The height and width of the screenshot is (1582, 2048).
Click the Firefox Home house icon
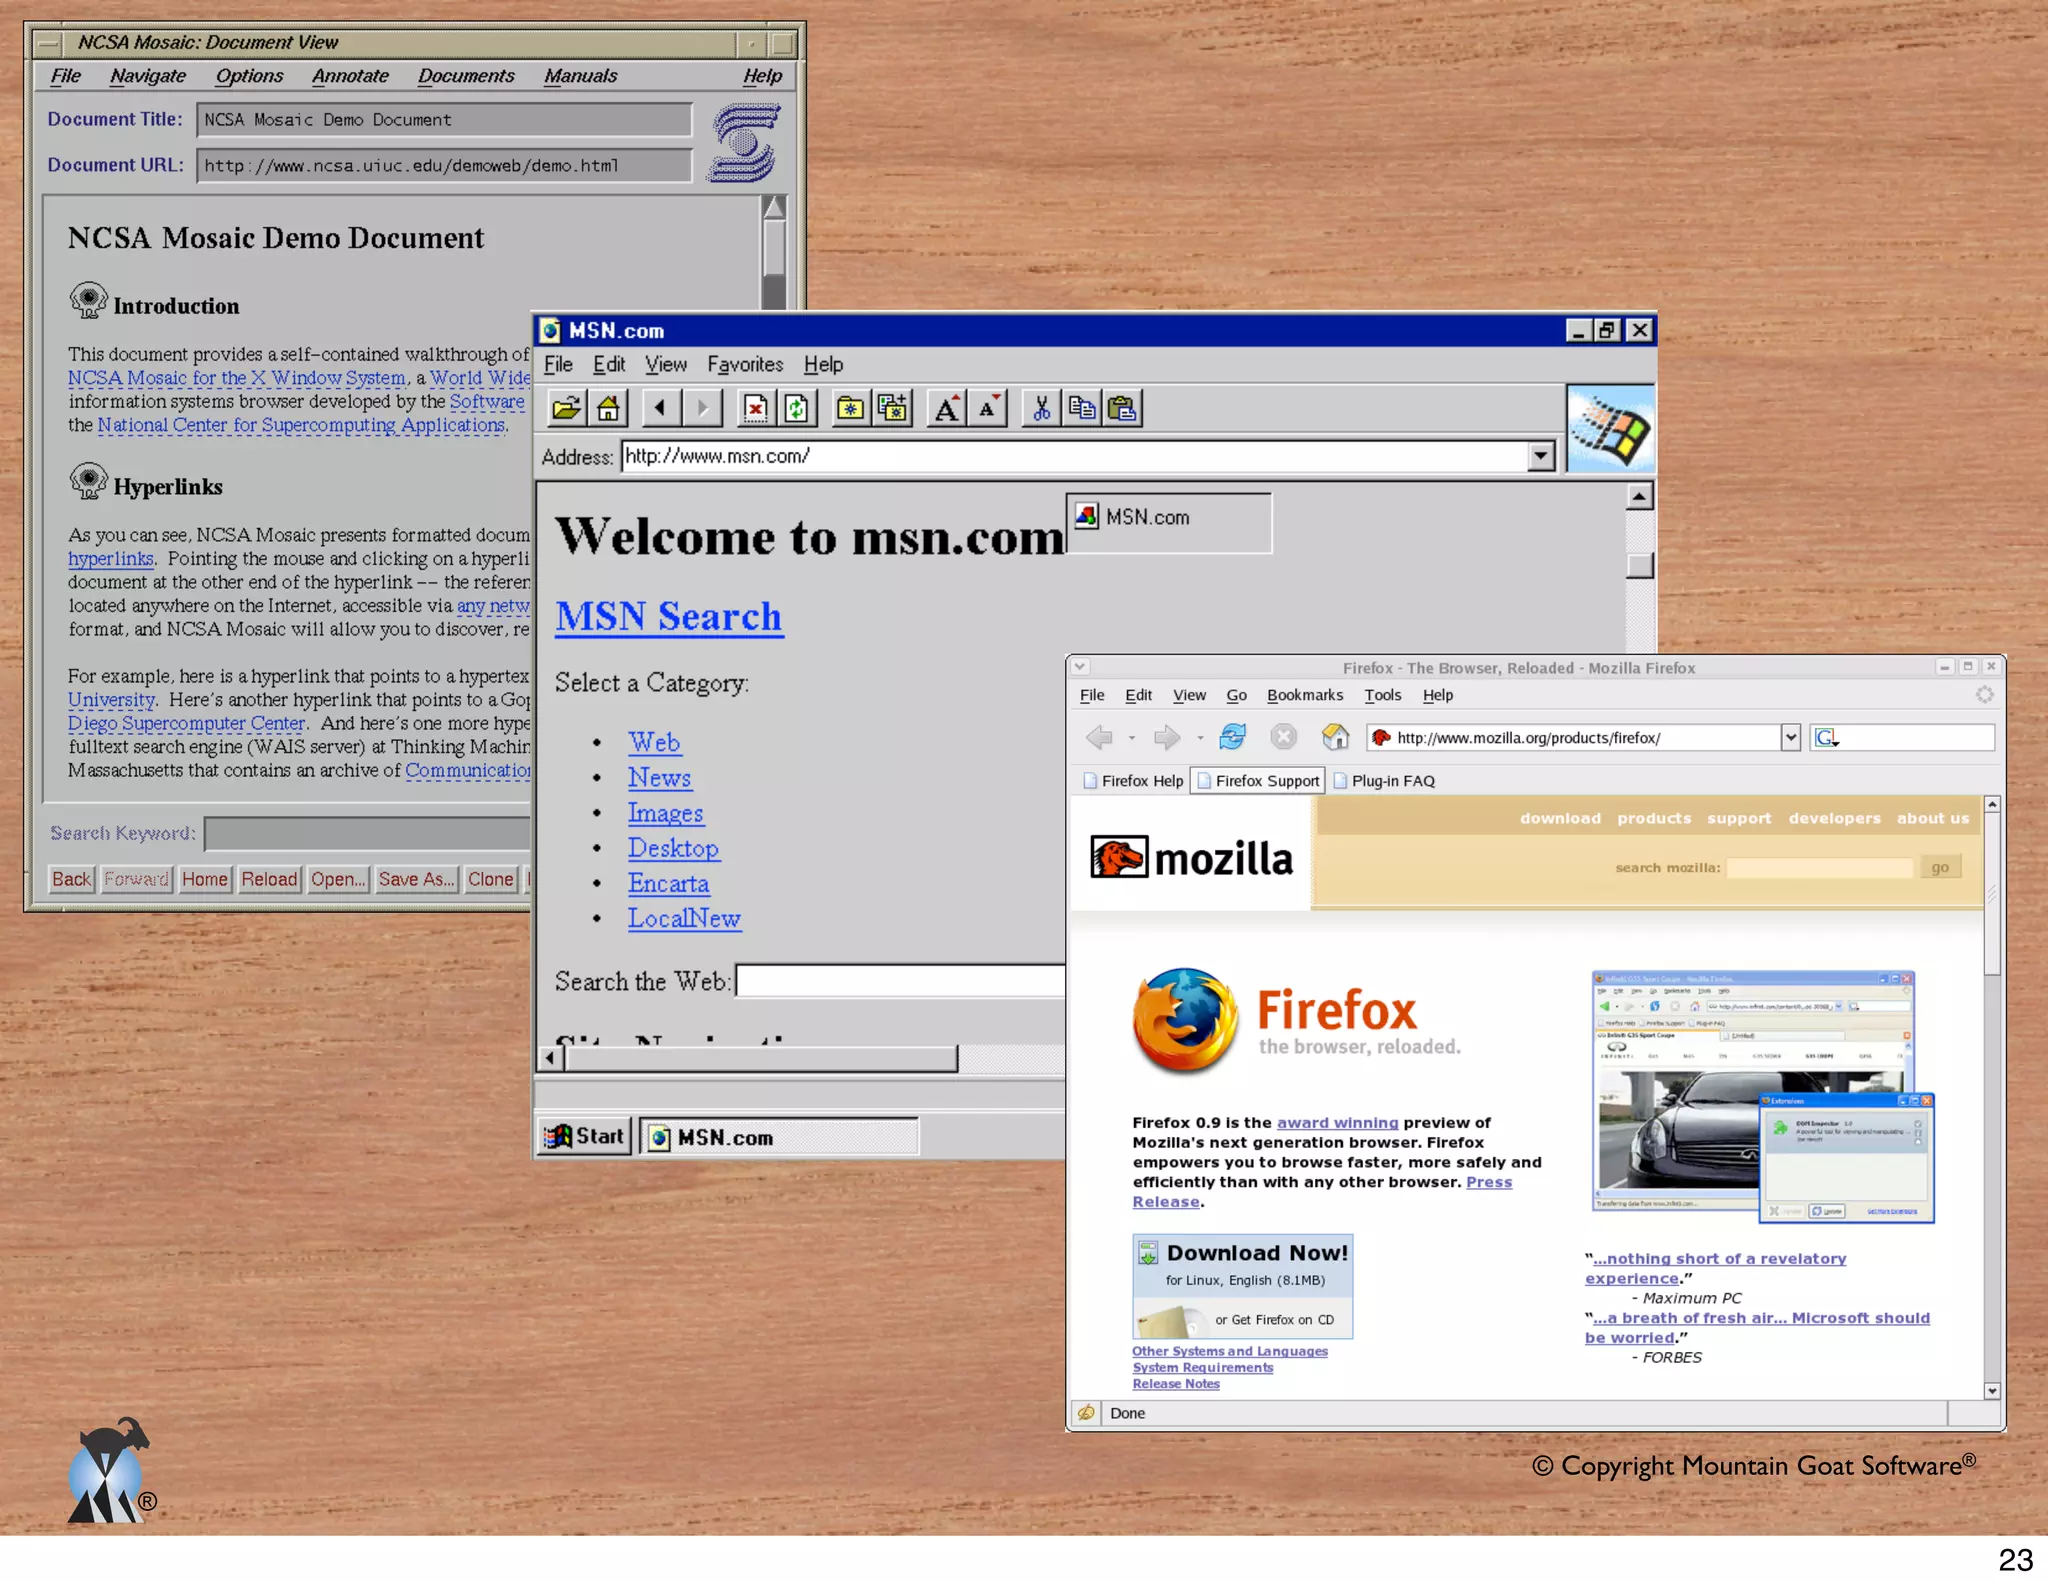(x=1335, y=737)
